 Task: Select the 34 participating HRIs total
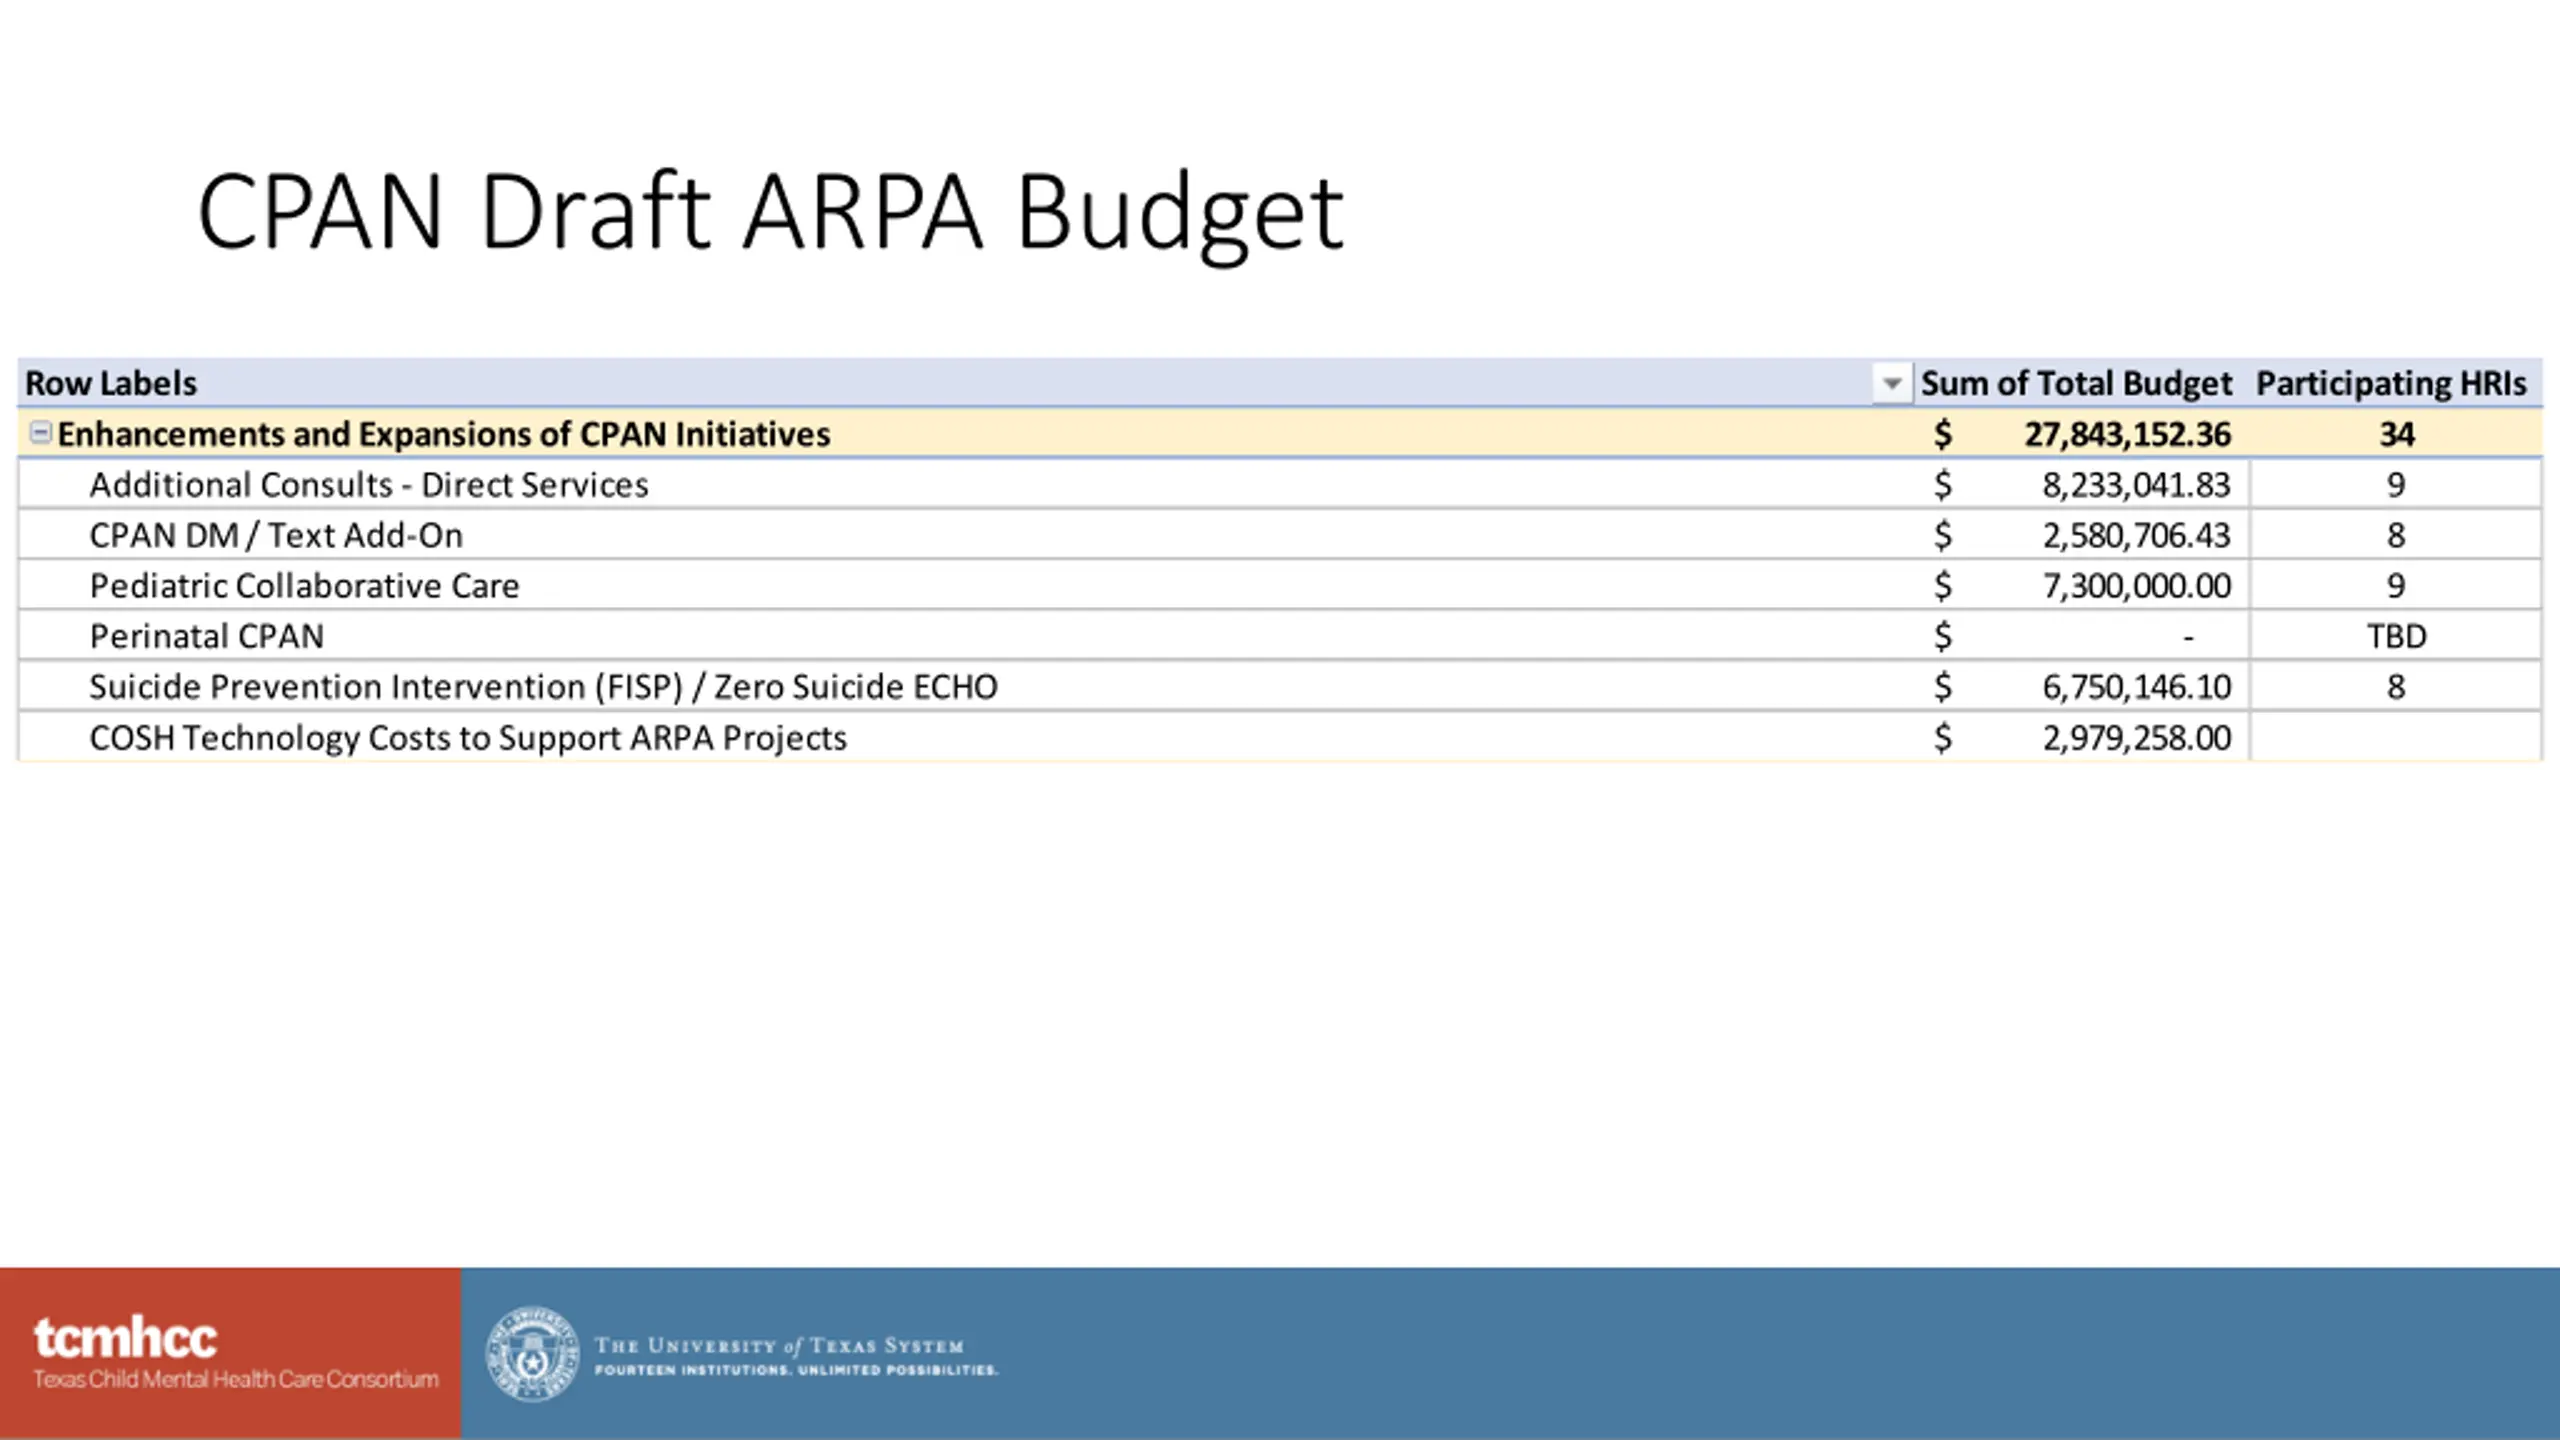tap(2397, 434)
